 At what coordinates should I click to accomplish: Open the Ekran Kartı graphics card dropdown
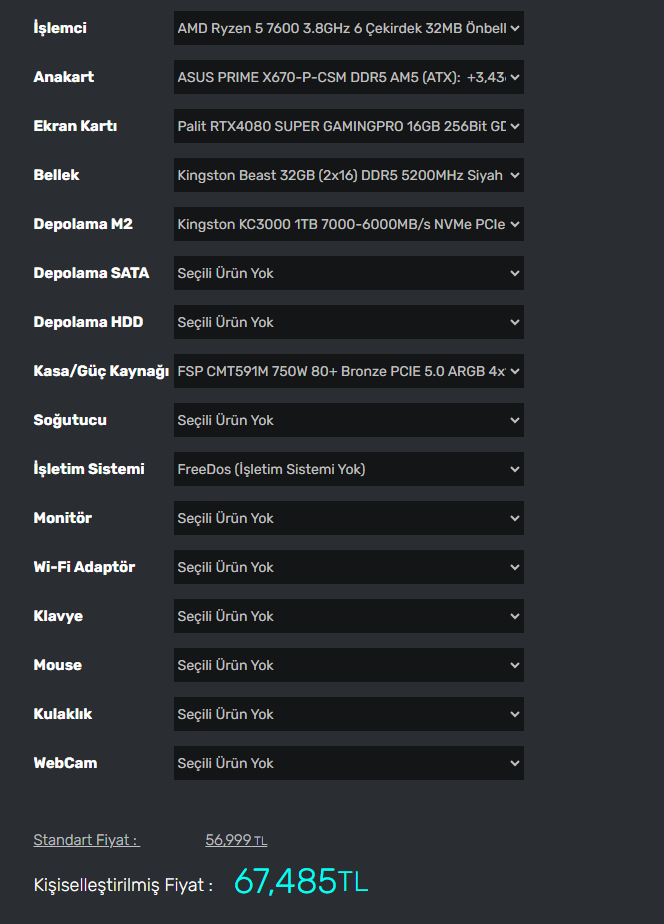348,126
